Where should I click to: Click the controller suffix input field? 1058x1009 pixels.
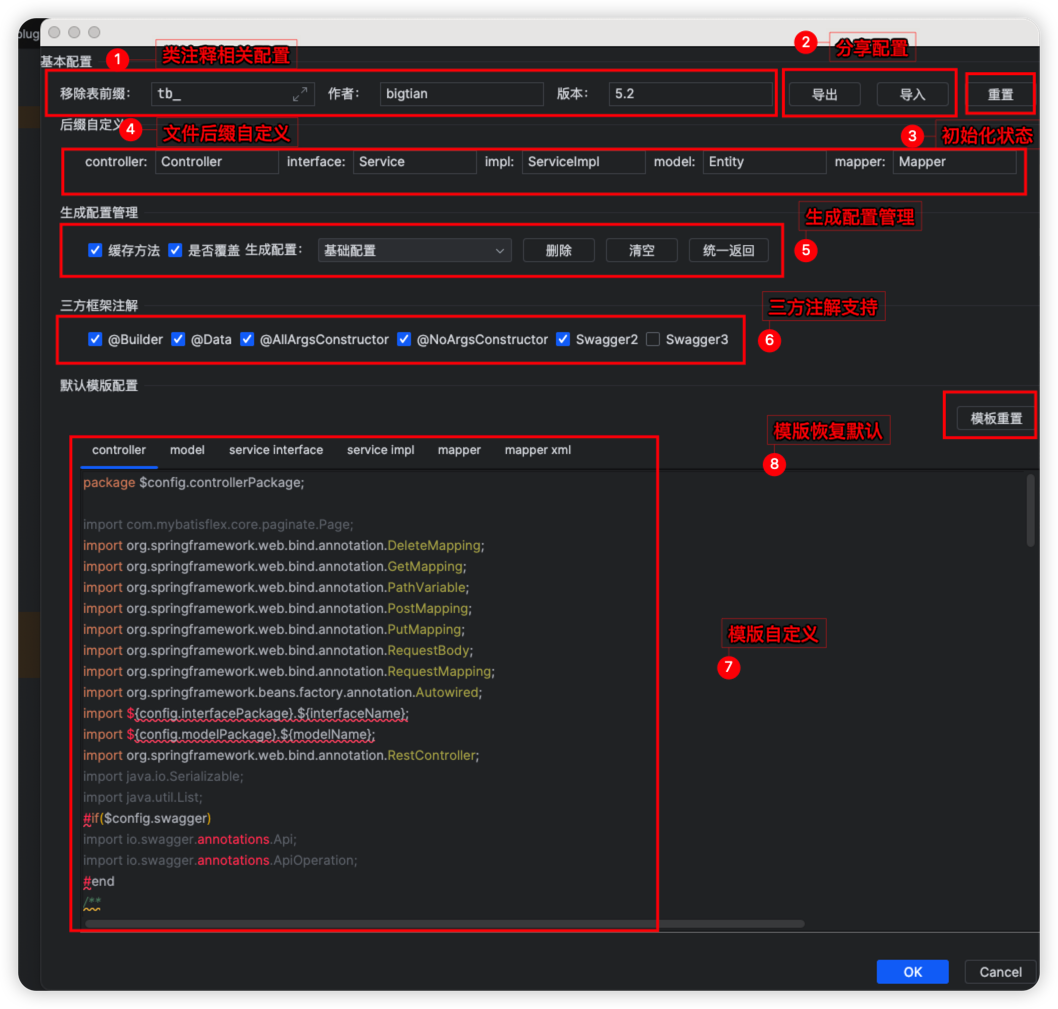point(217,162)
